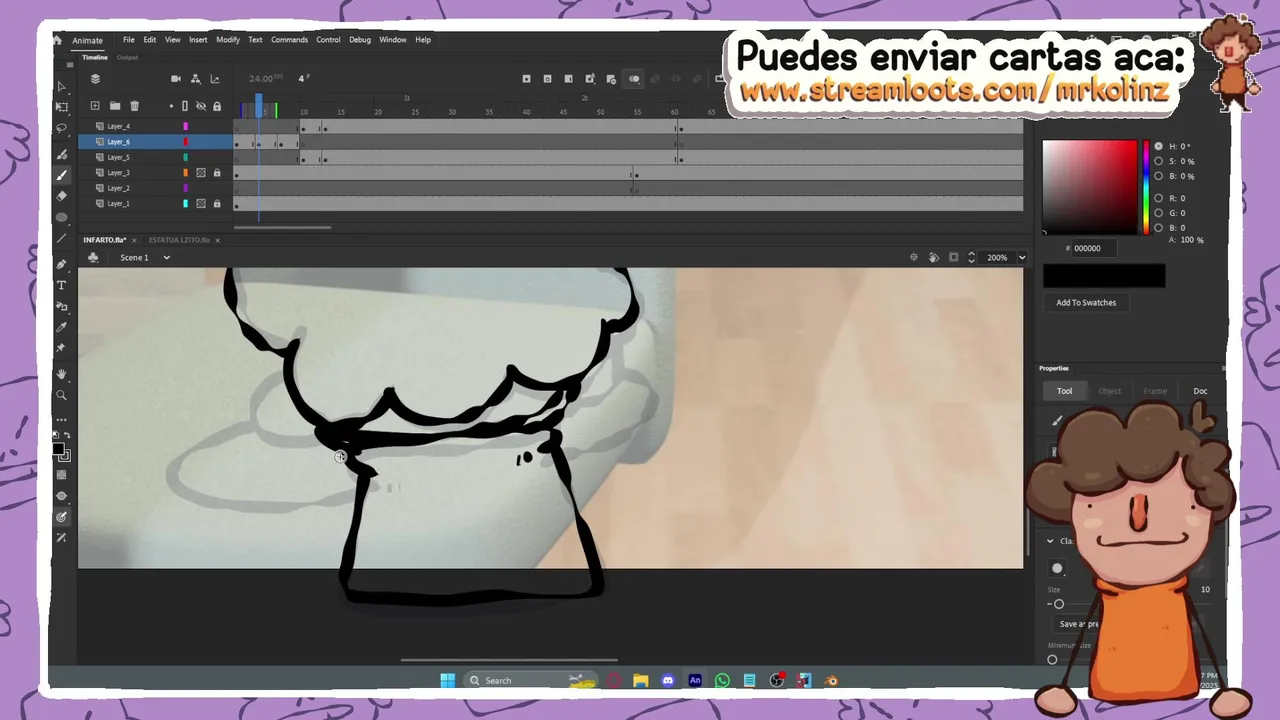The width and height of the screenshot is (1280, 720).
Task: Unlock Layer_3 with its padlock
Action: click(x=217, y=173)
